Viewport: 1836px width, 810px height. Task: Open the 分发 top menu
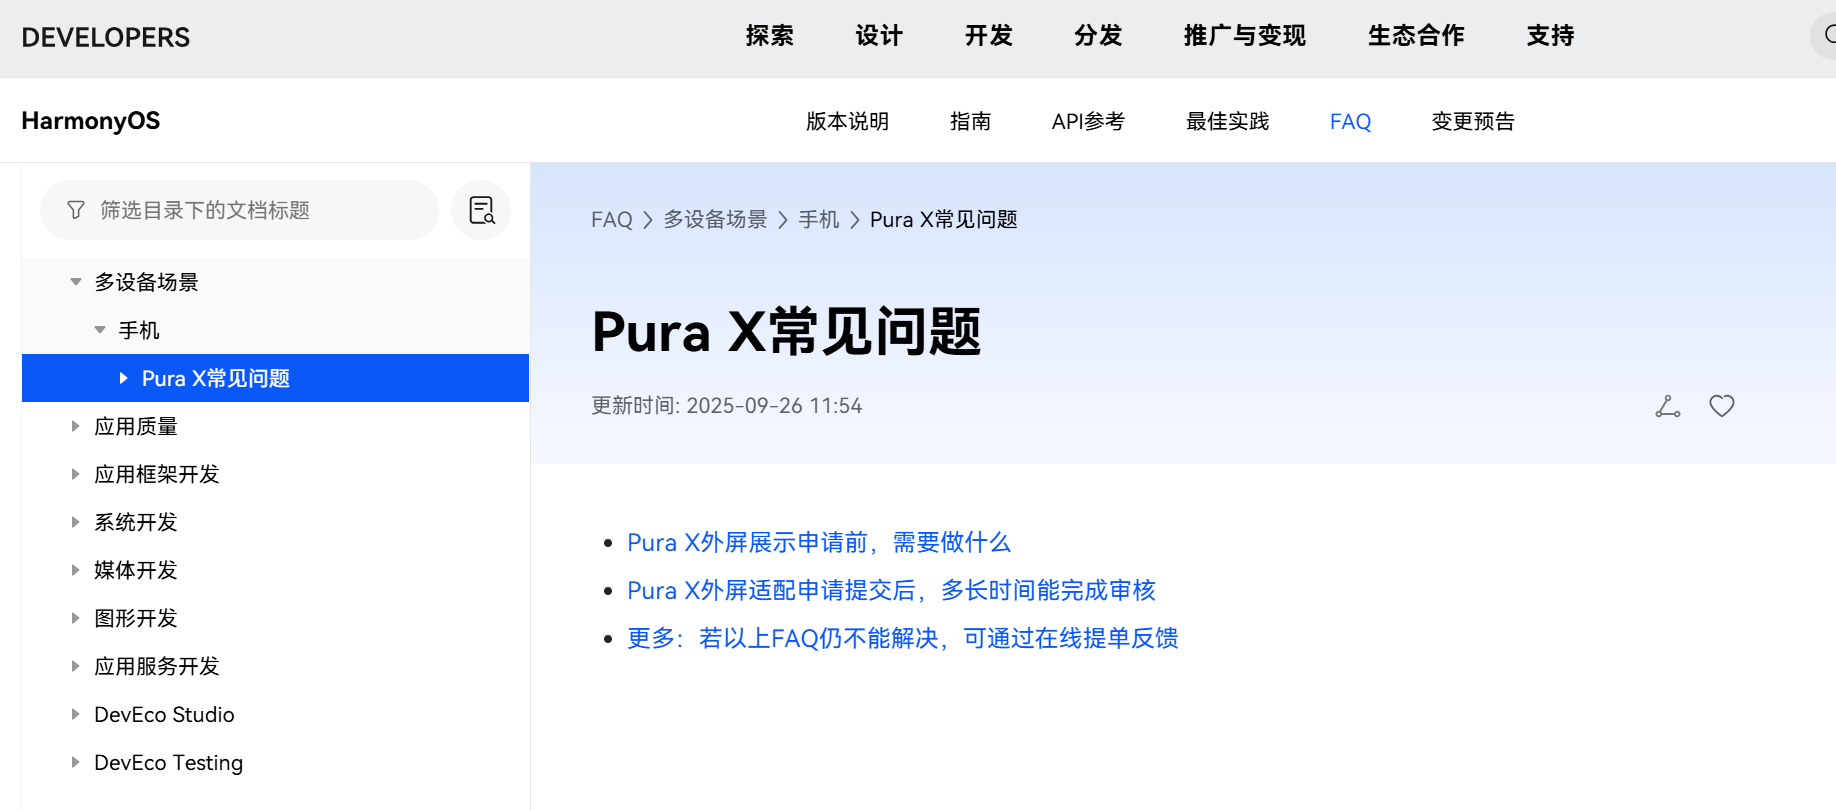(1098, 36)
